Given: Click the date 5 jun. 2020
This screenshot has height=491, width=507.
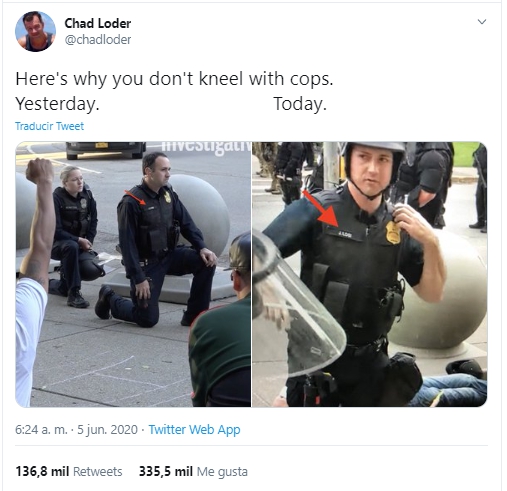Looking at the screenshot, I should 107,429.
